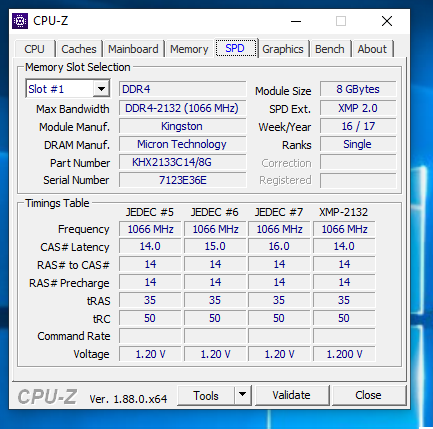Click the Serial Number field 7123E36E
Screen dimensions: 433x429
[x=183, y=180]
